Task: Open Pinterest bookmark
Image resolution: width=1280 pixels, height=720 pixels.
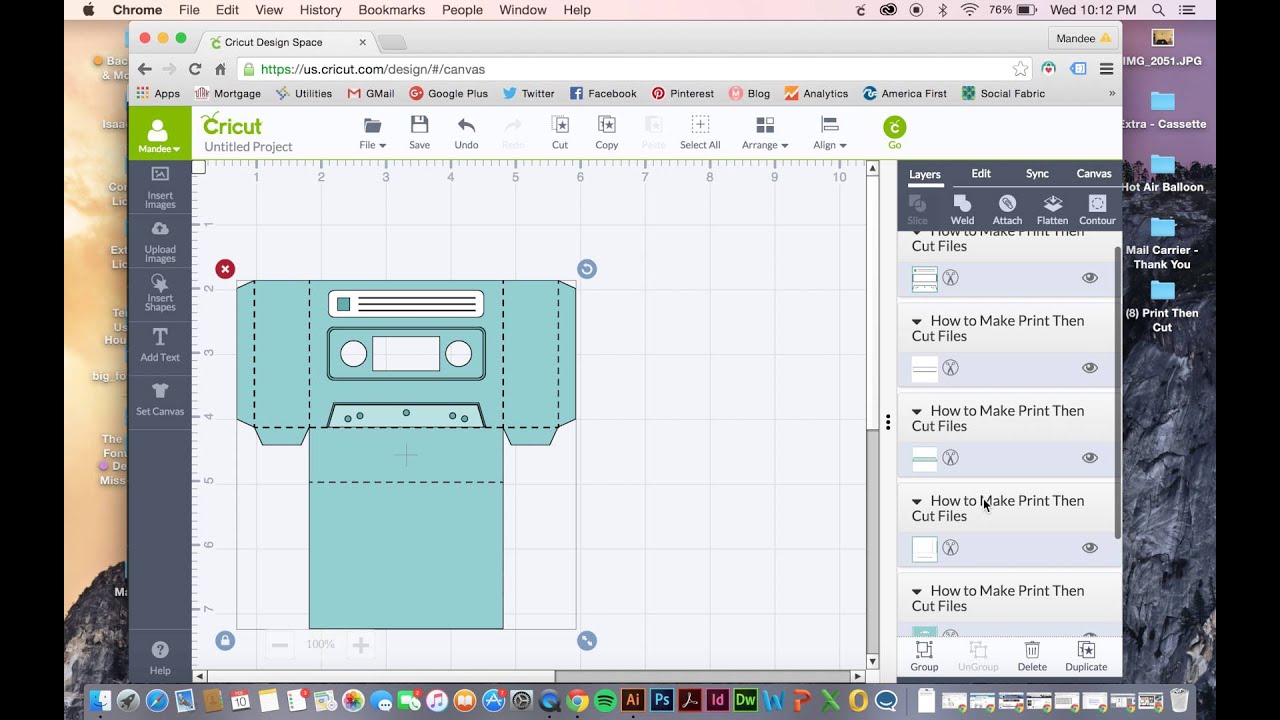Action: 683,93
